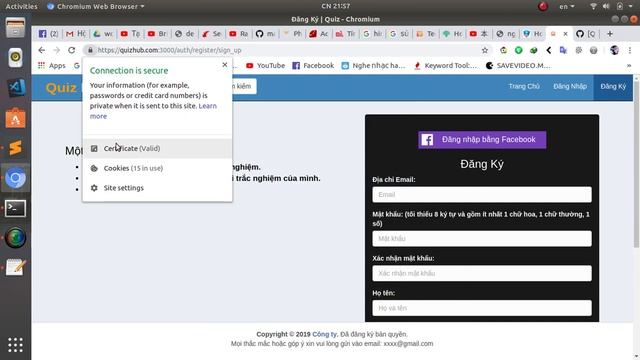This screenshot has width=640, height=360.
Task: Click the Quiz site logo
Action: pos(61,87)
